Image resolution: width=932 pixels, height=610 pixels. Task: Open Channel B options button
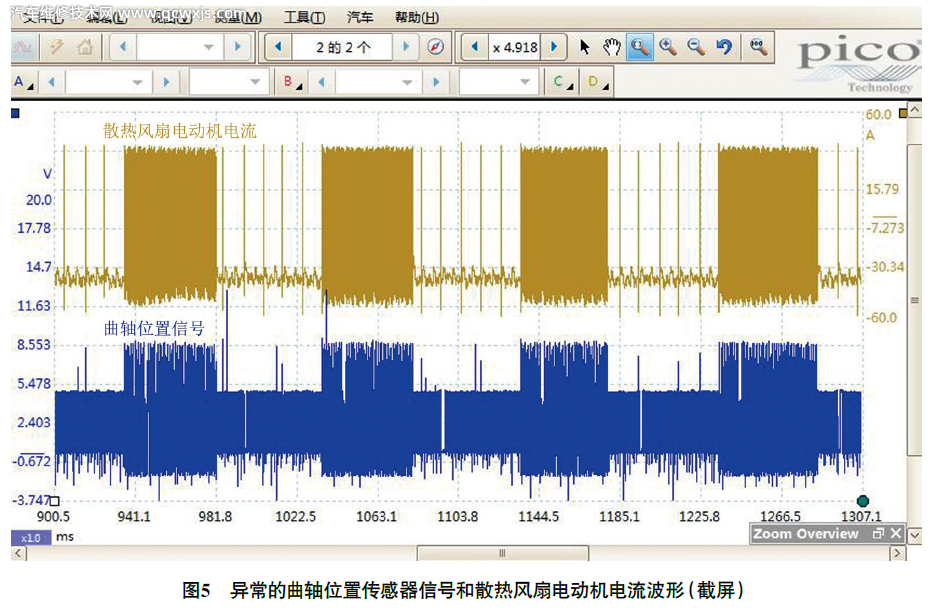point(291,82)
